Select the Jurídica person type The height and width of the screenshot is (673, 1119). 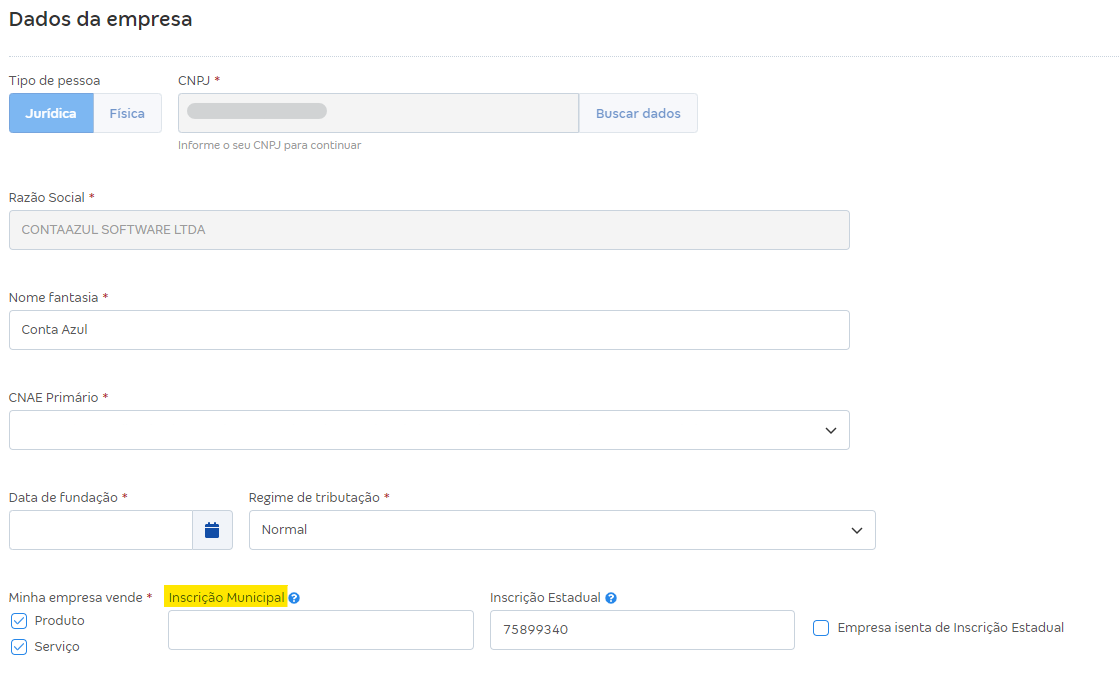click(x=51, y=114)
